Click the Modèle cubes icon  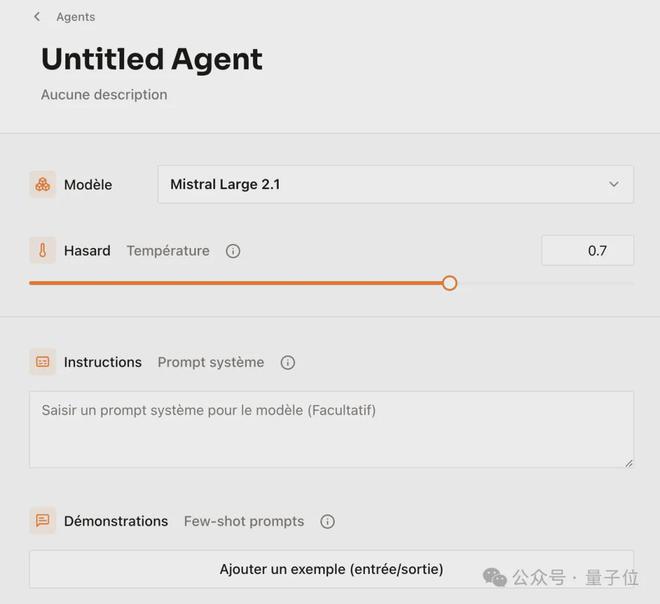point(42,184)
